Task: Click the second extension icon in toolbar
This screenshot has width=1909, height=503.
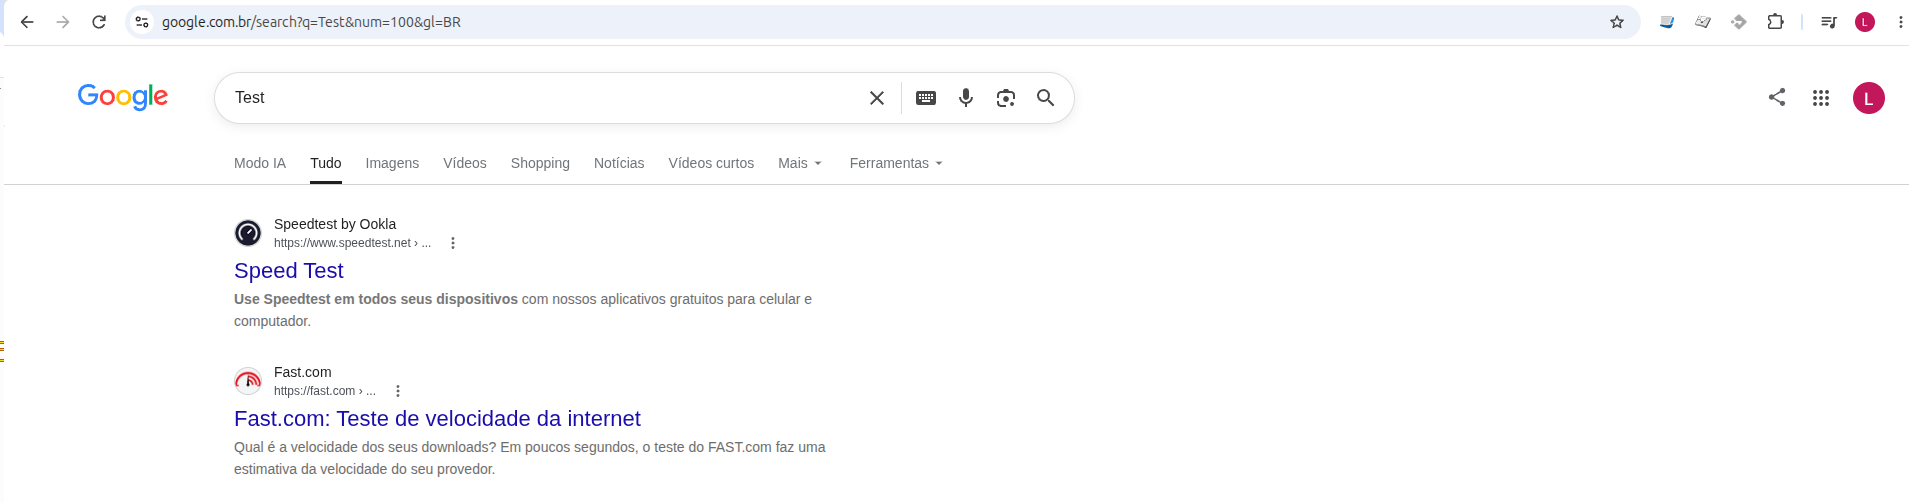Action: [1703, 22]
